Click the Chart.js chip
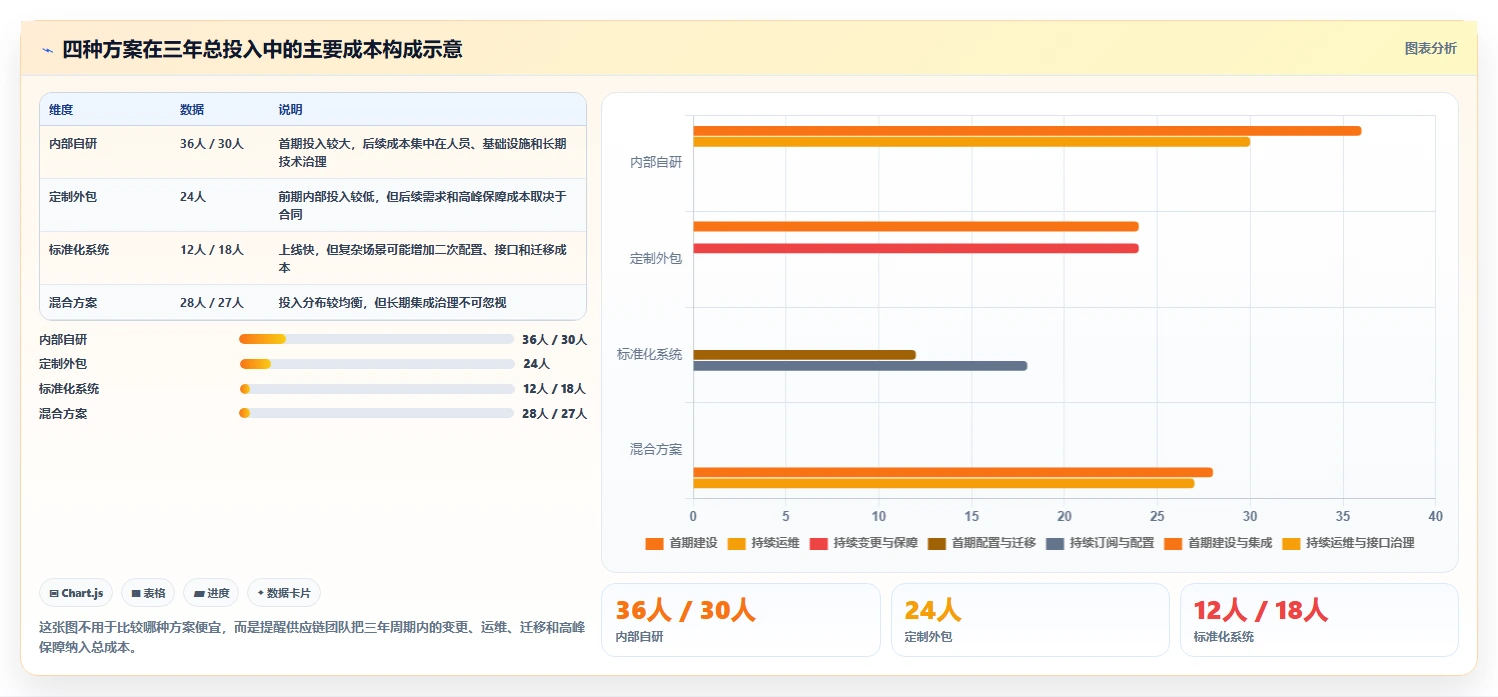The image size is (1498, 697). point(77,593)
